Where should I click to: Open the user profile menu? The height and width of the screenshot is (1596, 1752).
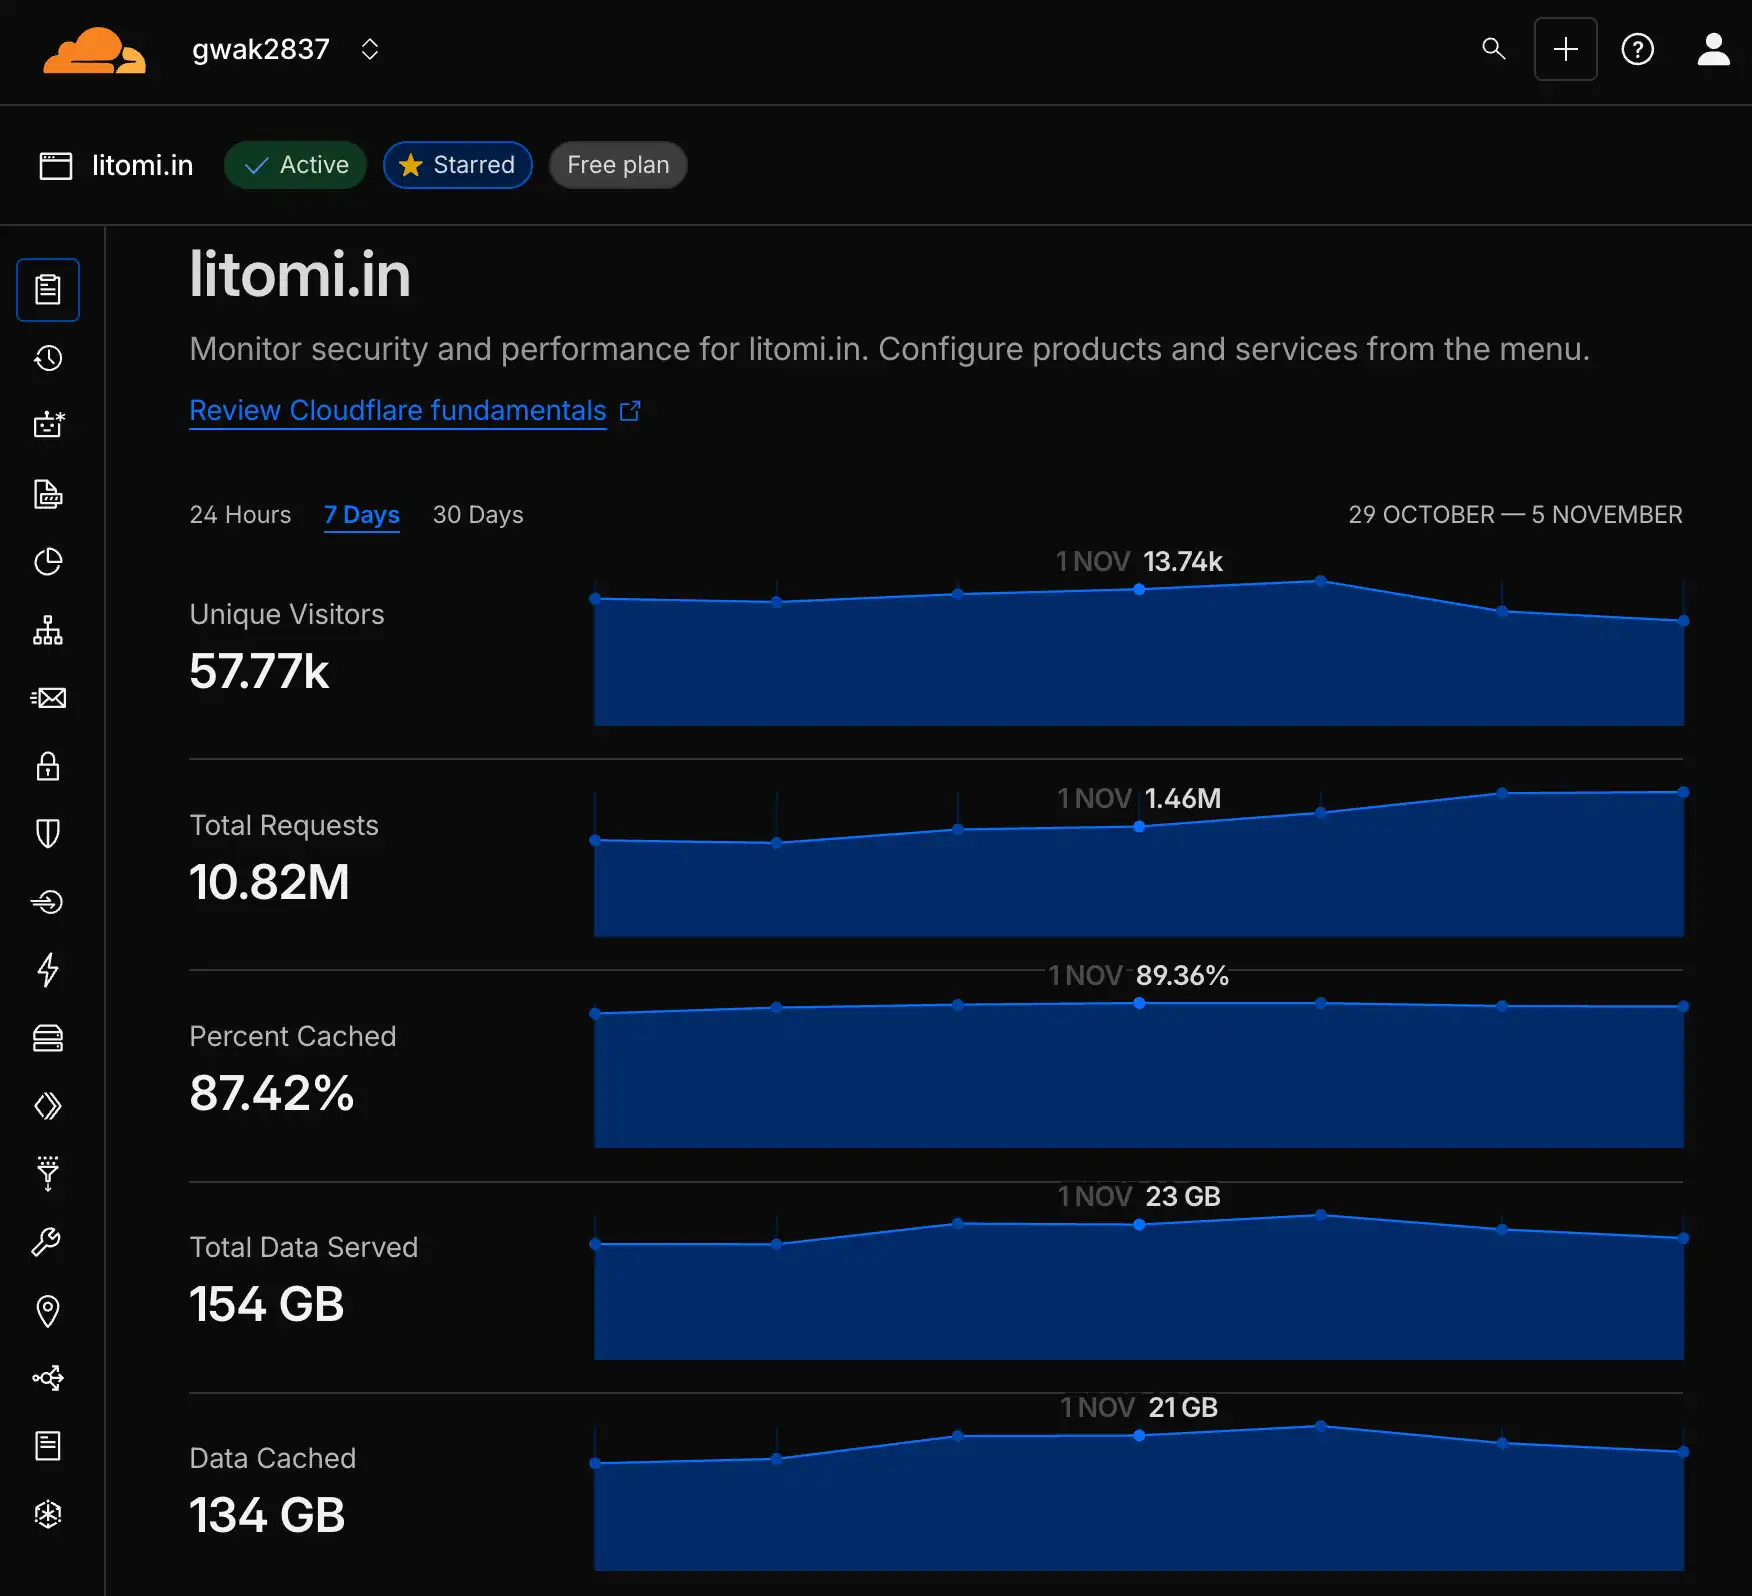(1713, 49)
